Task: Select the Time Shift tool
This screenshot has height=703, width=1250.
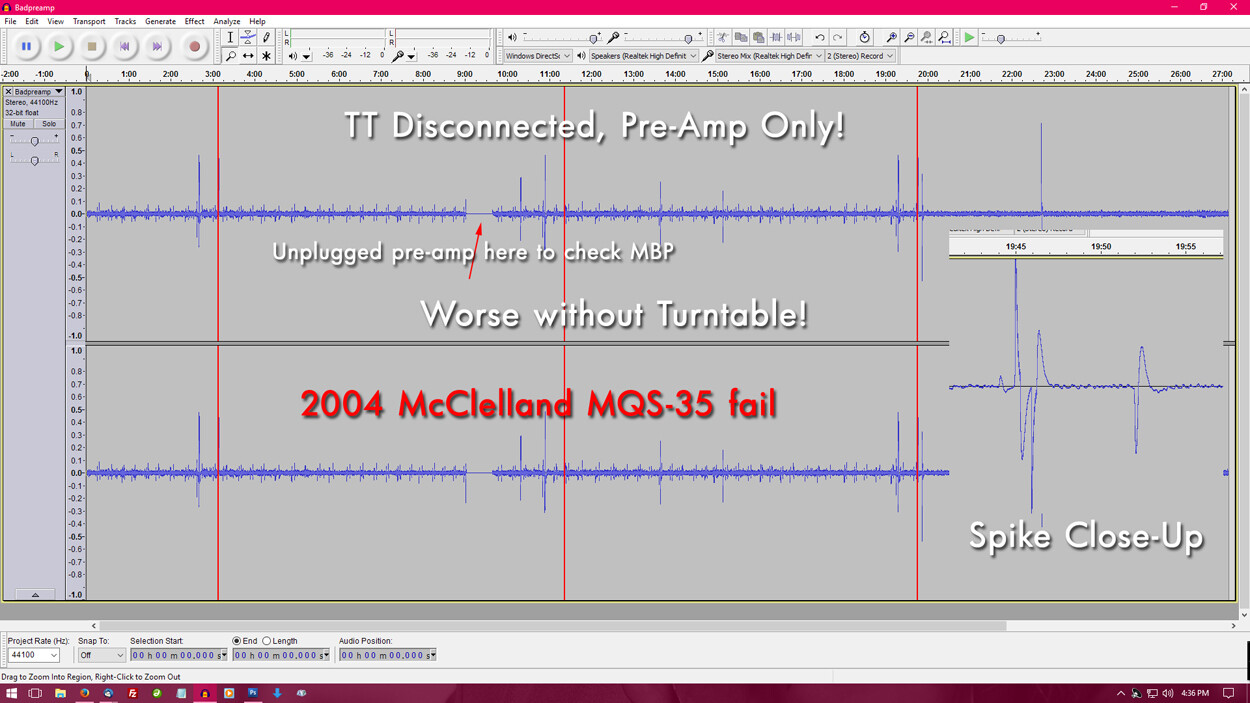Action: tap(248, 56)
